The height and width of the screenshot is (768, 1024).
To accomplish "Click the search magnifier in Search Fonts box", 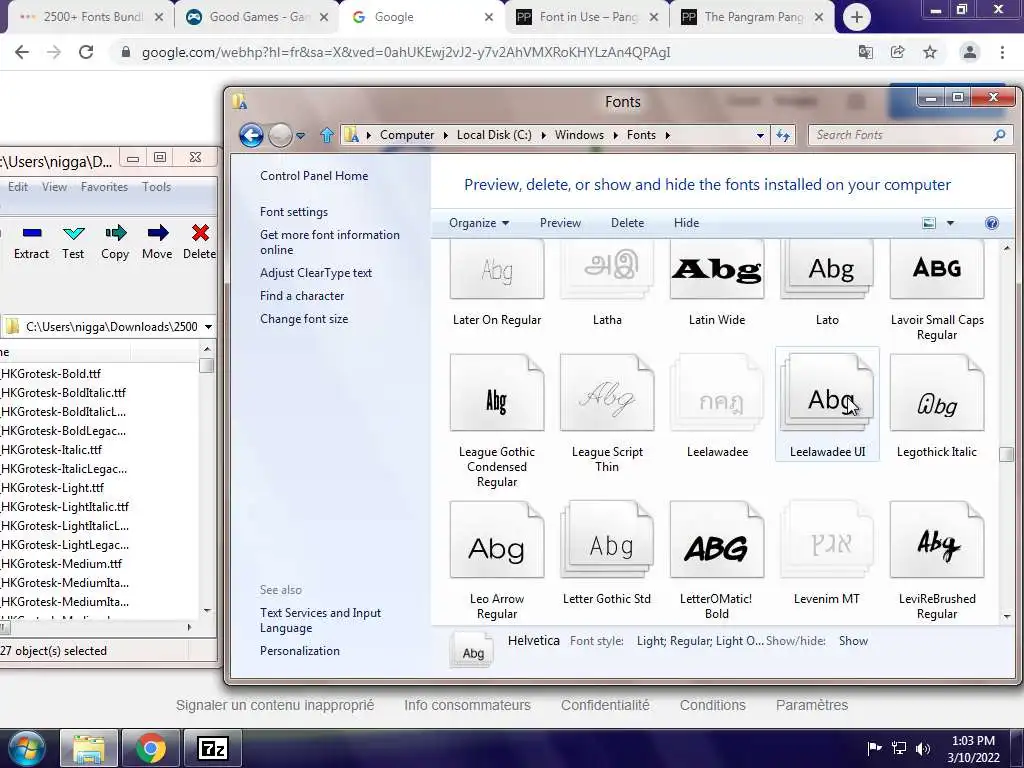I will tap(999, 135).
